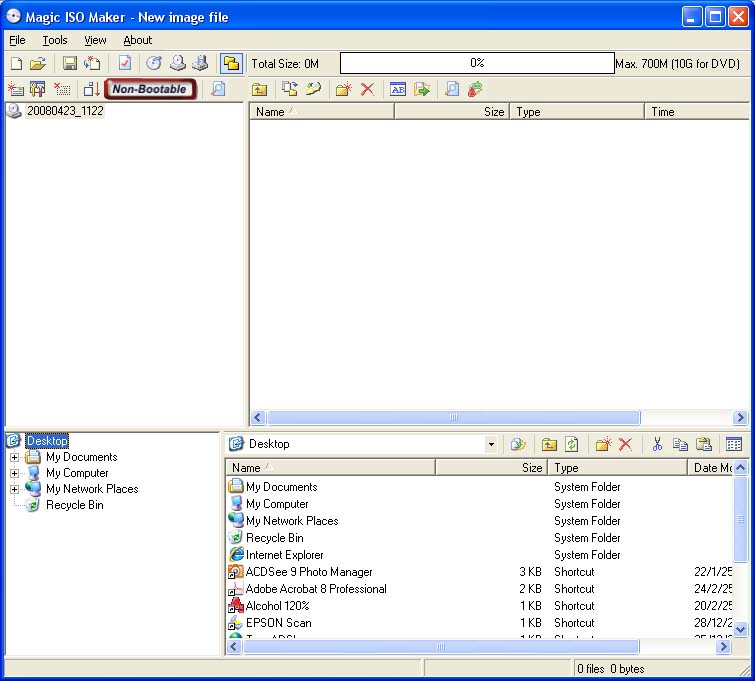The width and height of the screenshot is (755, 681).
Task: Click the disc-with-arrow CD image icon
Action: point(154,64)
